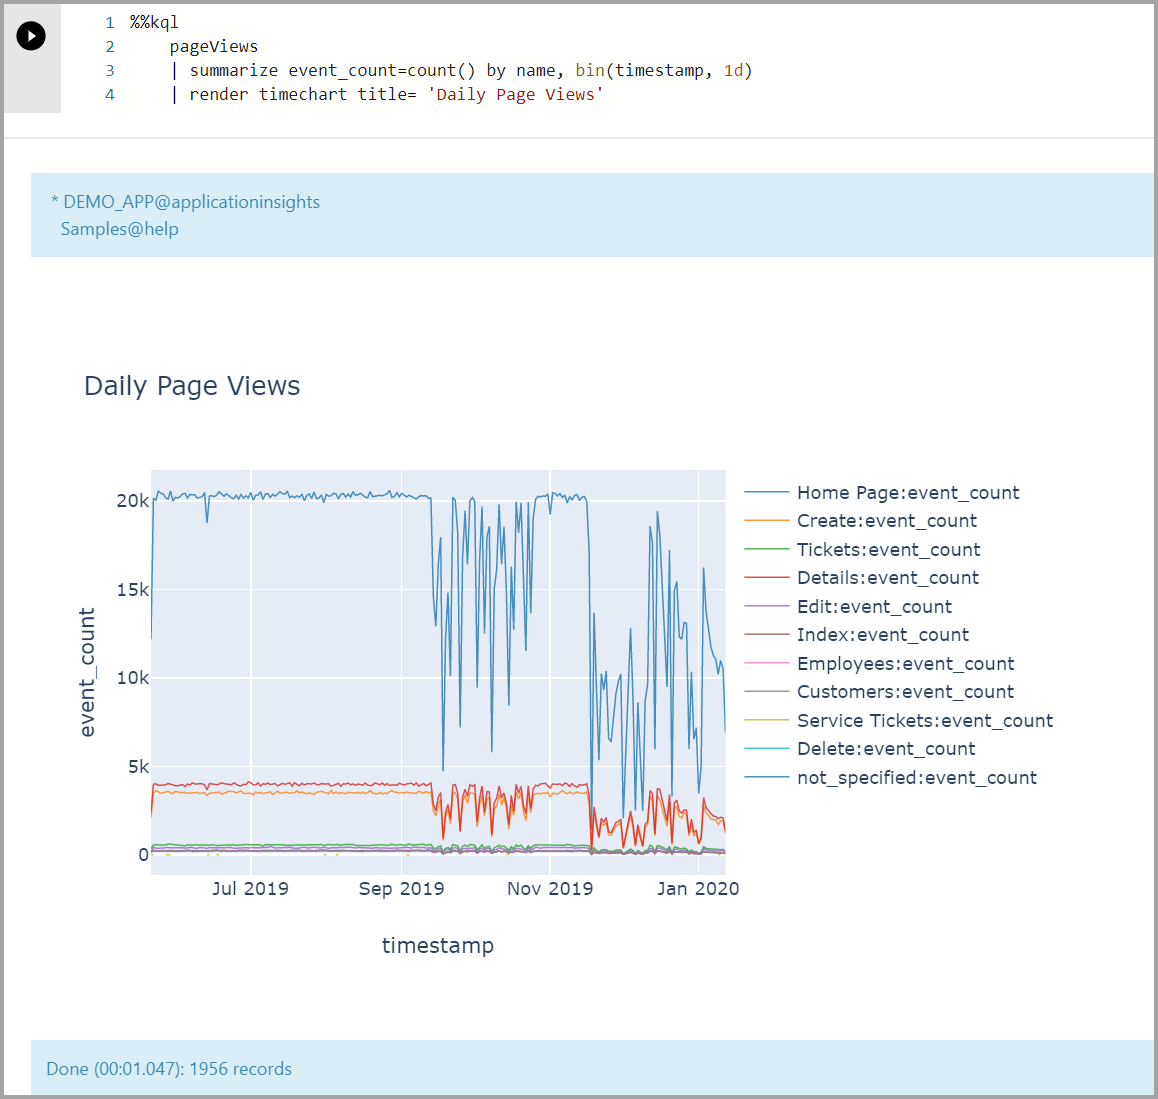Click the green line icon beside Tickets legend
The width and height of the screenshot is (1158, 1099).
[765, 549]
